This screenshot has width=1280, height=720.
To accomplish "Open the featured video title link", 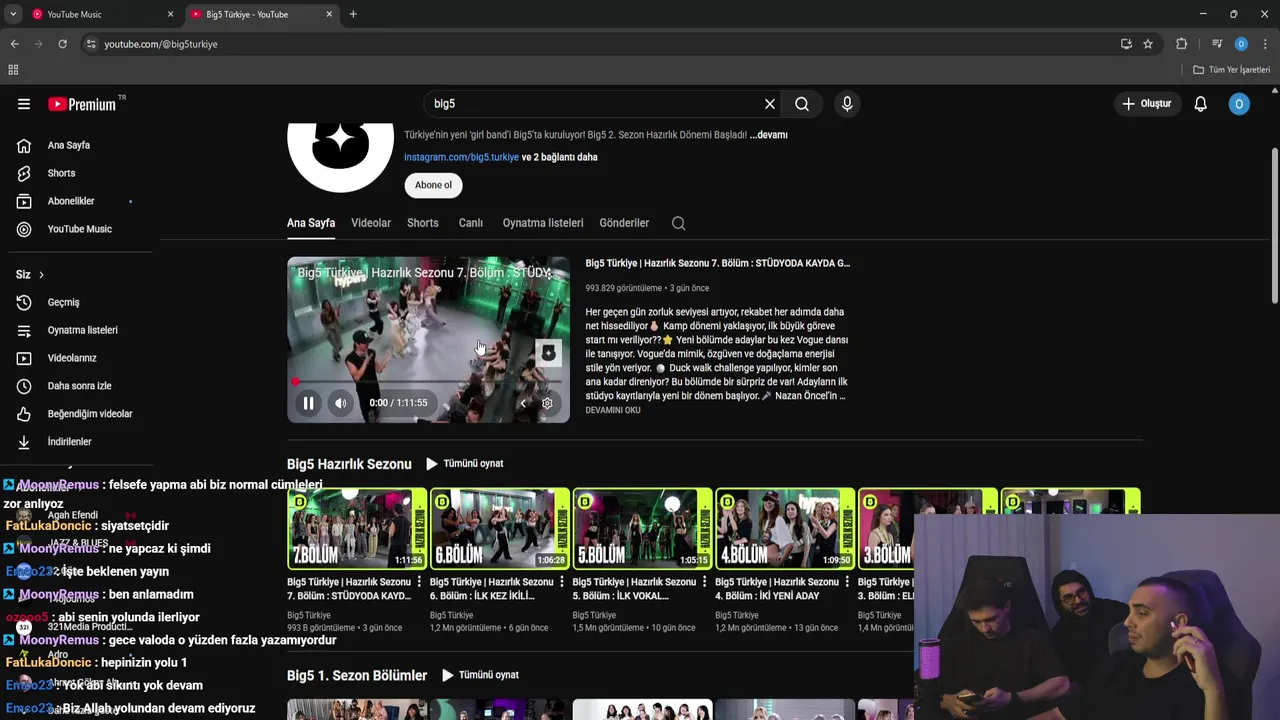I will pyautogui.click(x=717, y=263).
